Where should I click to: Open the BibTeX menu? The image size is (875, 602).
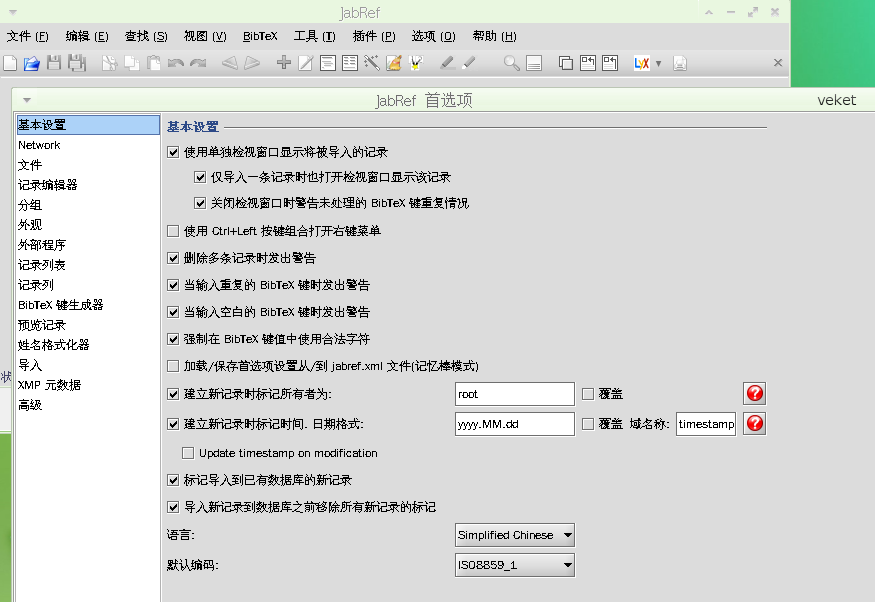[260, 36]
